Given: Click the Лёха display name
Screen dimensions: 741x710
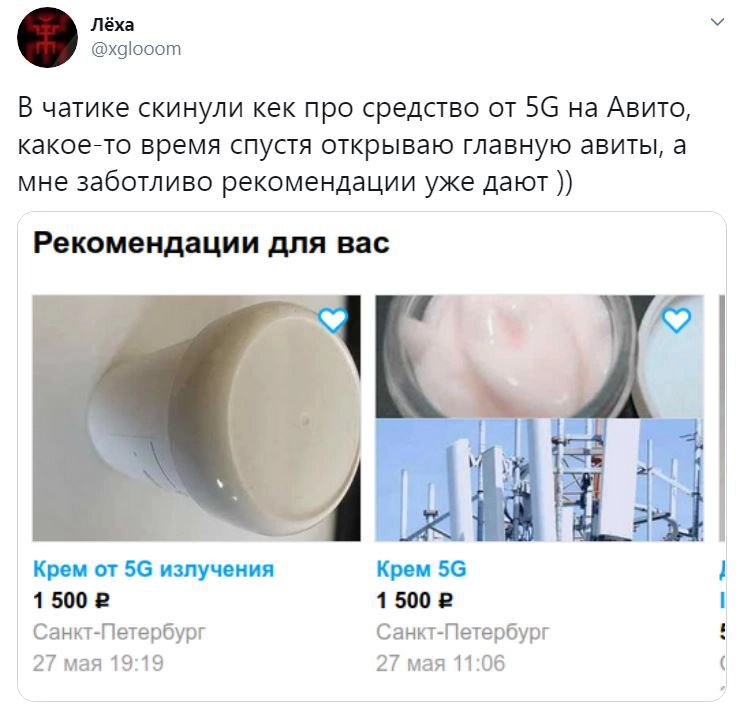Looking at the screenshot, I should pos(112,25).
